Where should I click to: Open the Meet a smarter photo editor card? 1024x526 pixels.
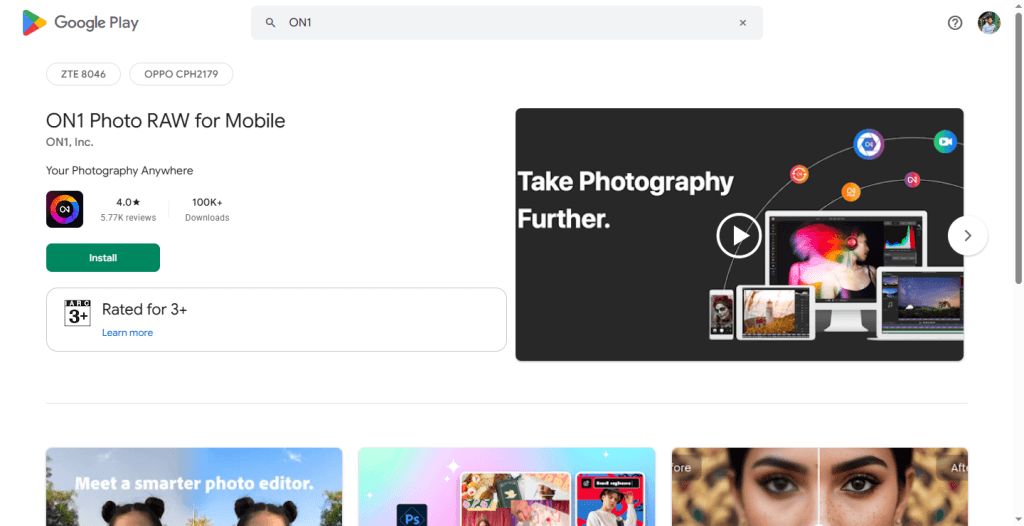[x=194, y=487]
